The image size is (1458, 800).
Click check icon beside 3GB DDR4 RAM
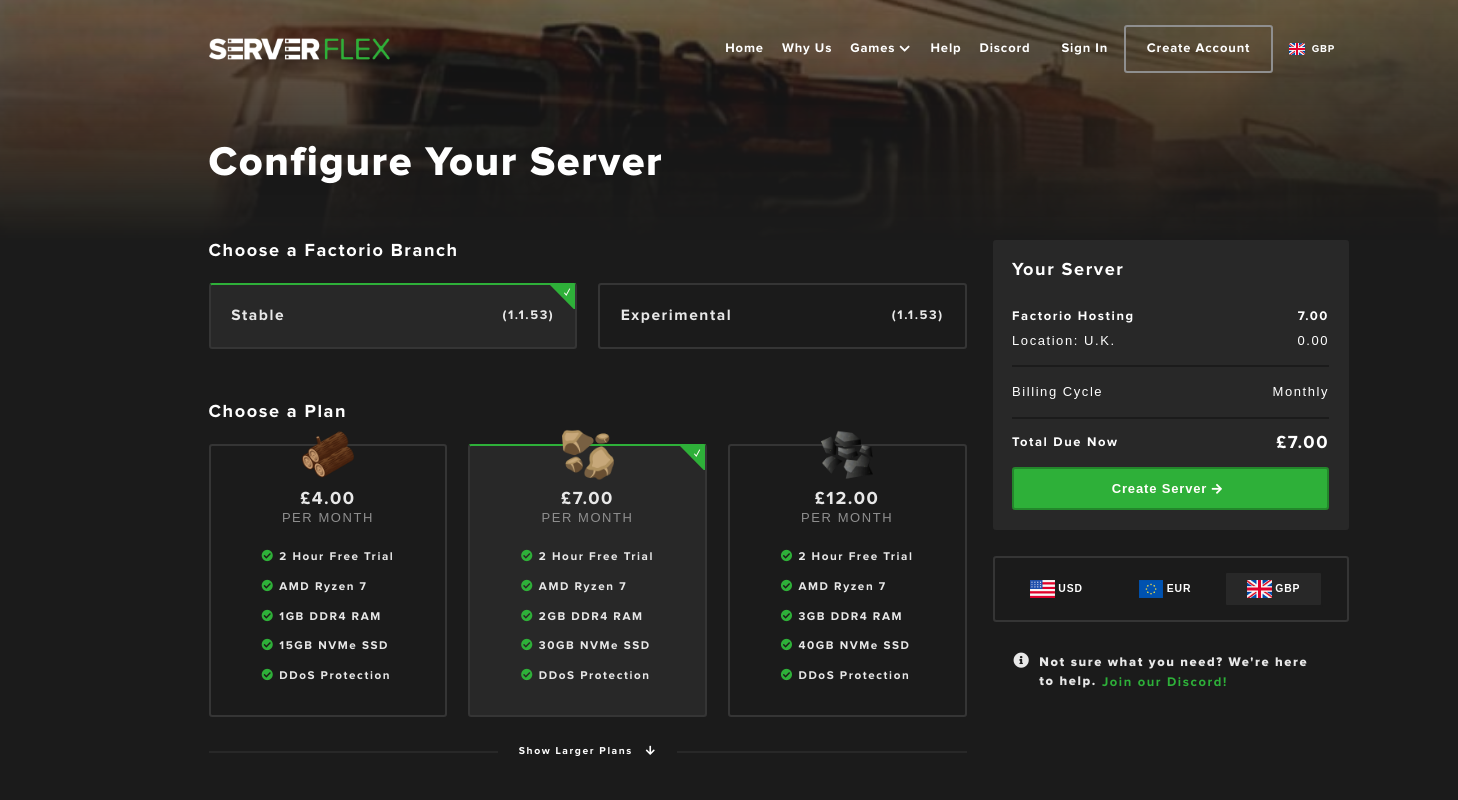[787, 615]
